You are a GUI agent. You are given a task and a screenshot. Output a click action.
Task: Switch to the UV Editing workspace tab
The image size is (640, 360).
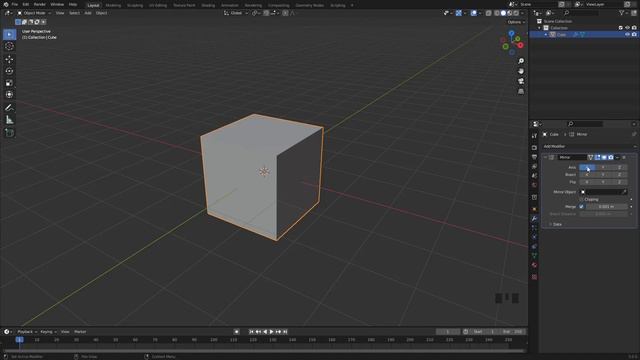158,5
